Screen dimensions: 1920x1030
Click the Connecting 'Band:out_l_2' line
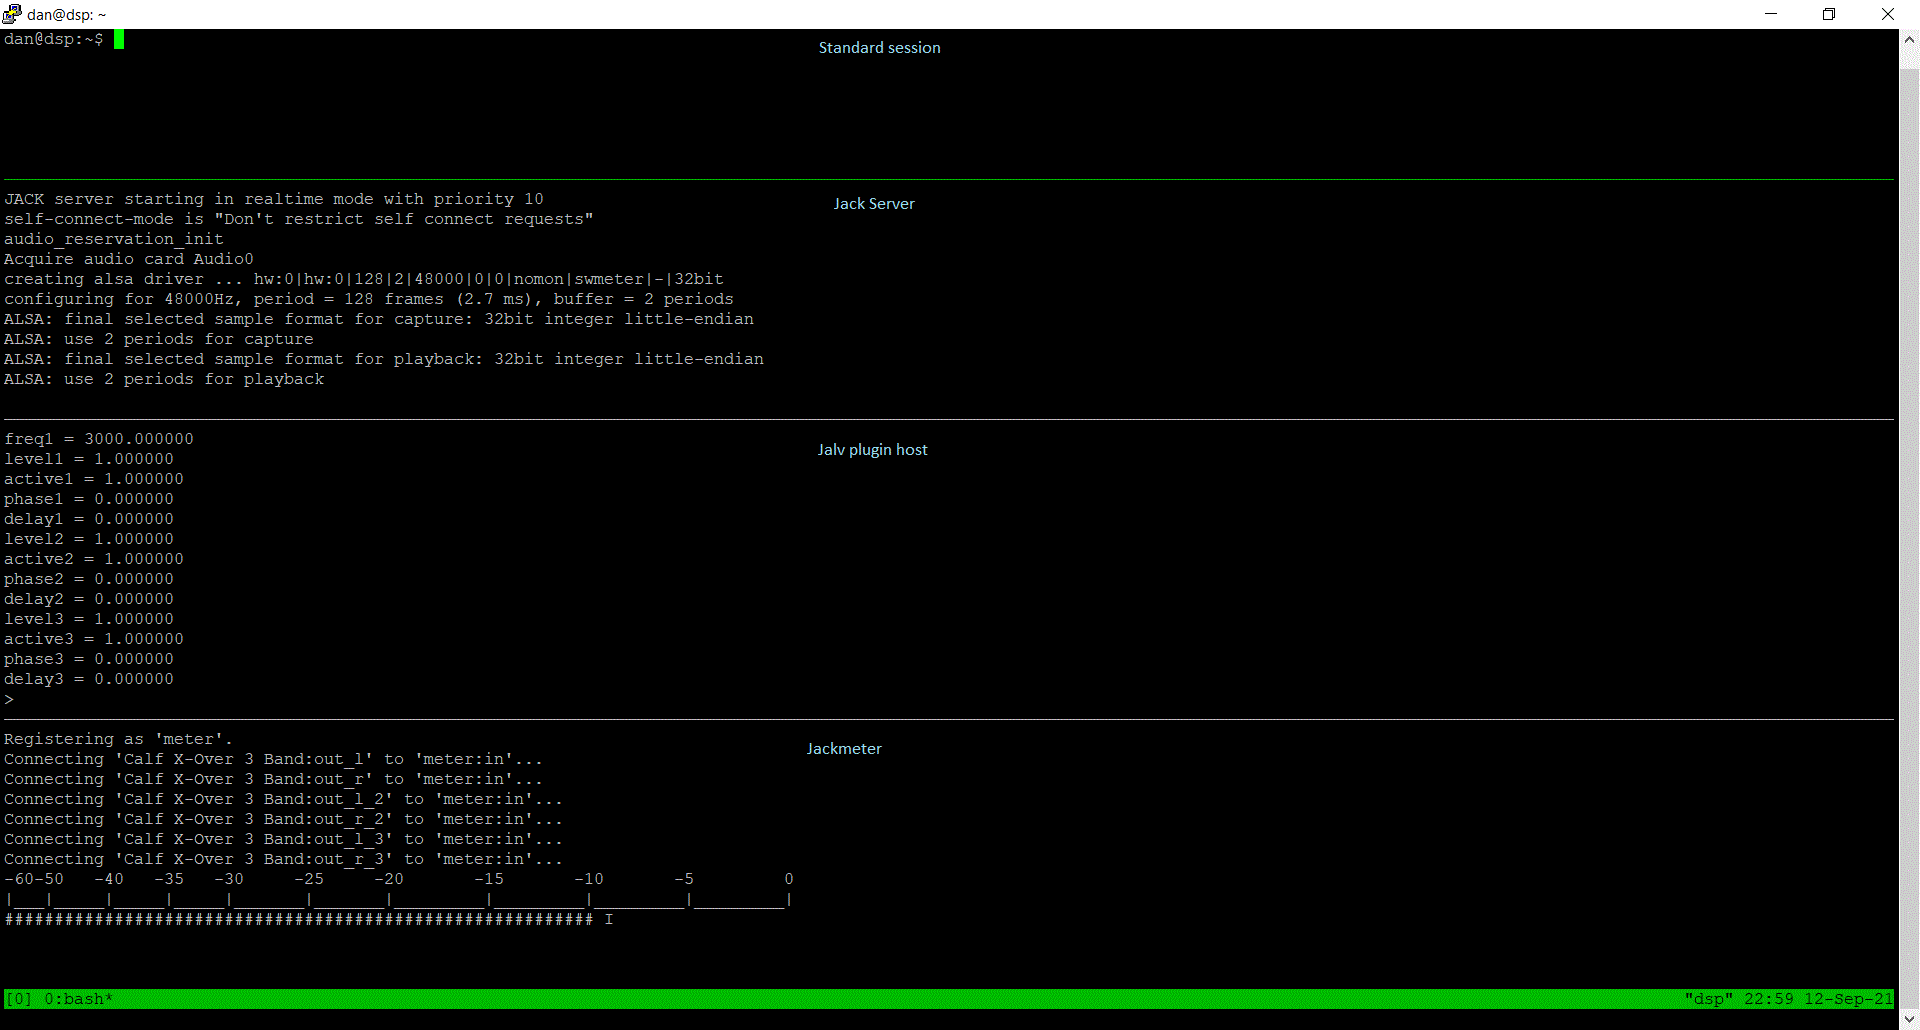284,799
